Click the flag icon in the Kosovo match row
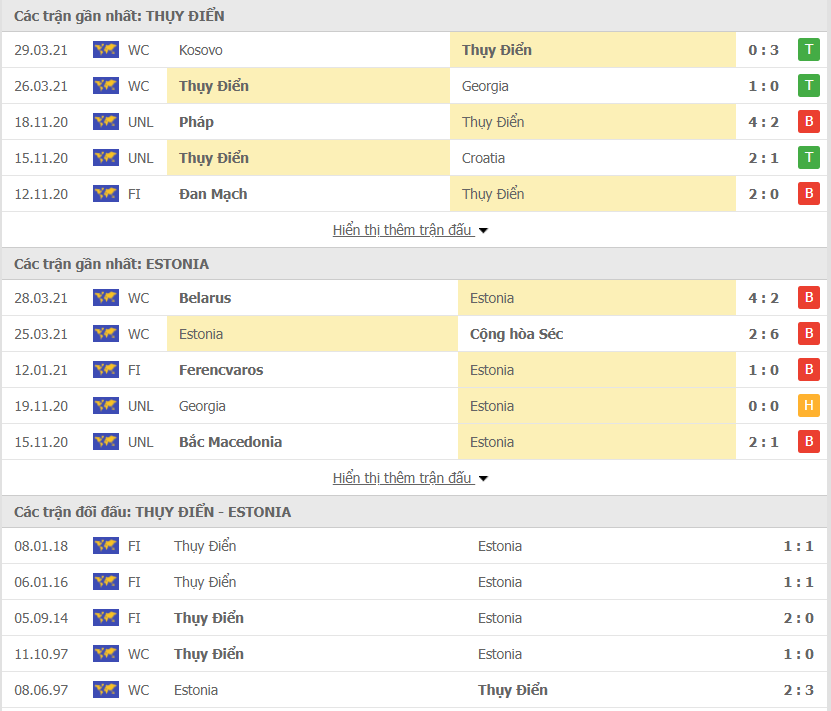This screenshot has width=831, height=711. click(105, 50)
